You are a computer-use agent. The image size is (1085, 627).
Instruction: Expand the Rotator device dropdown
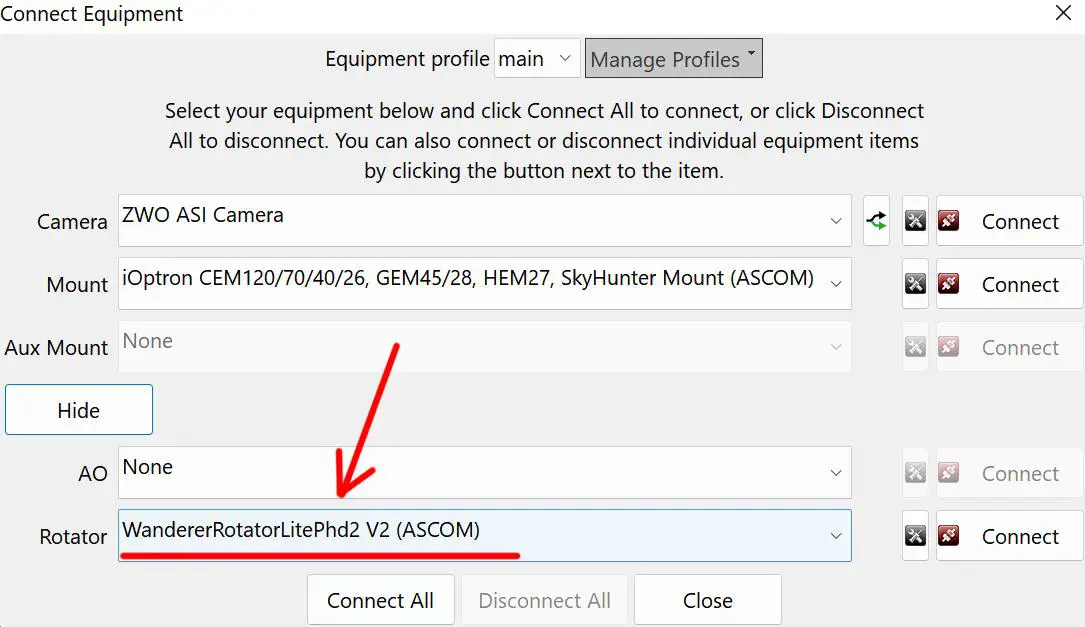pos(836,536)
